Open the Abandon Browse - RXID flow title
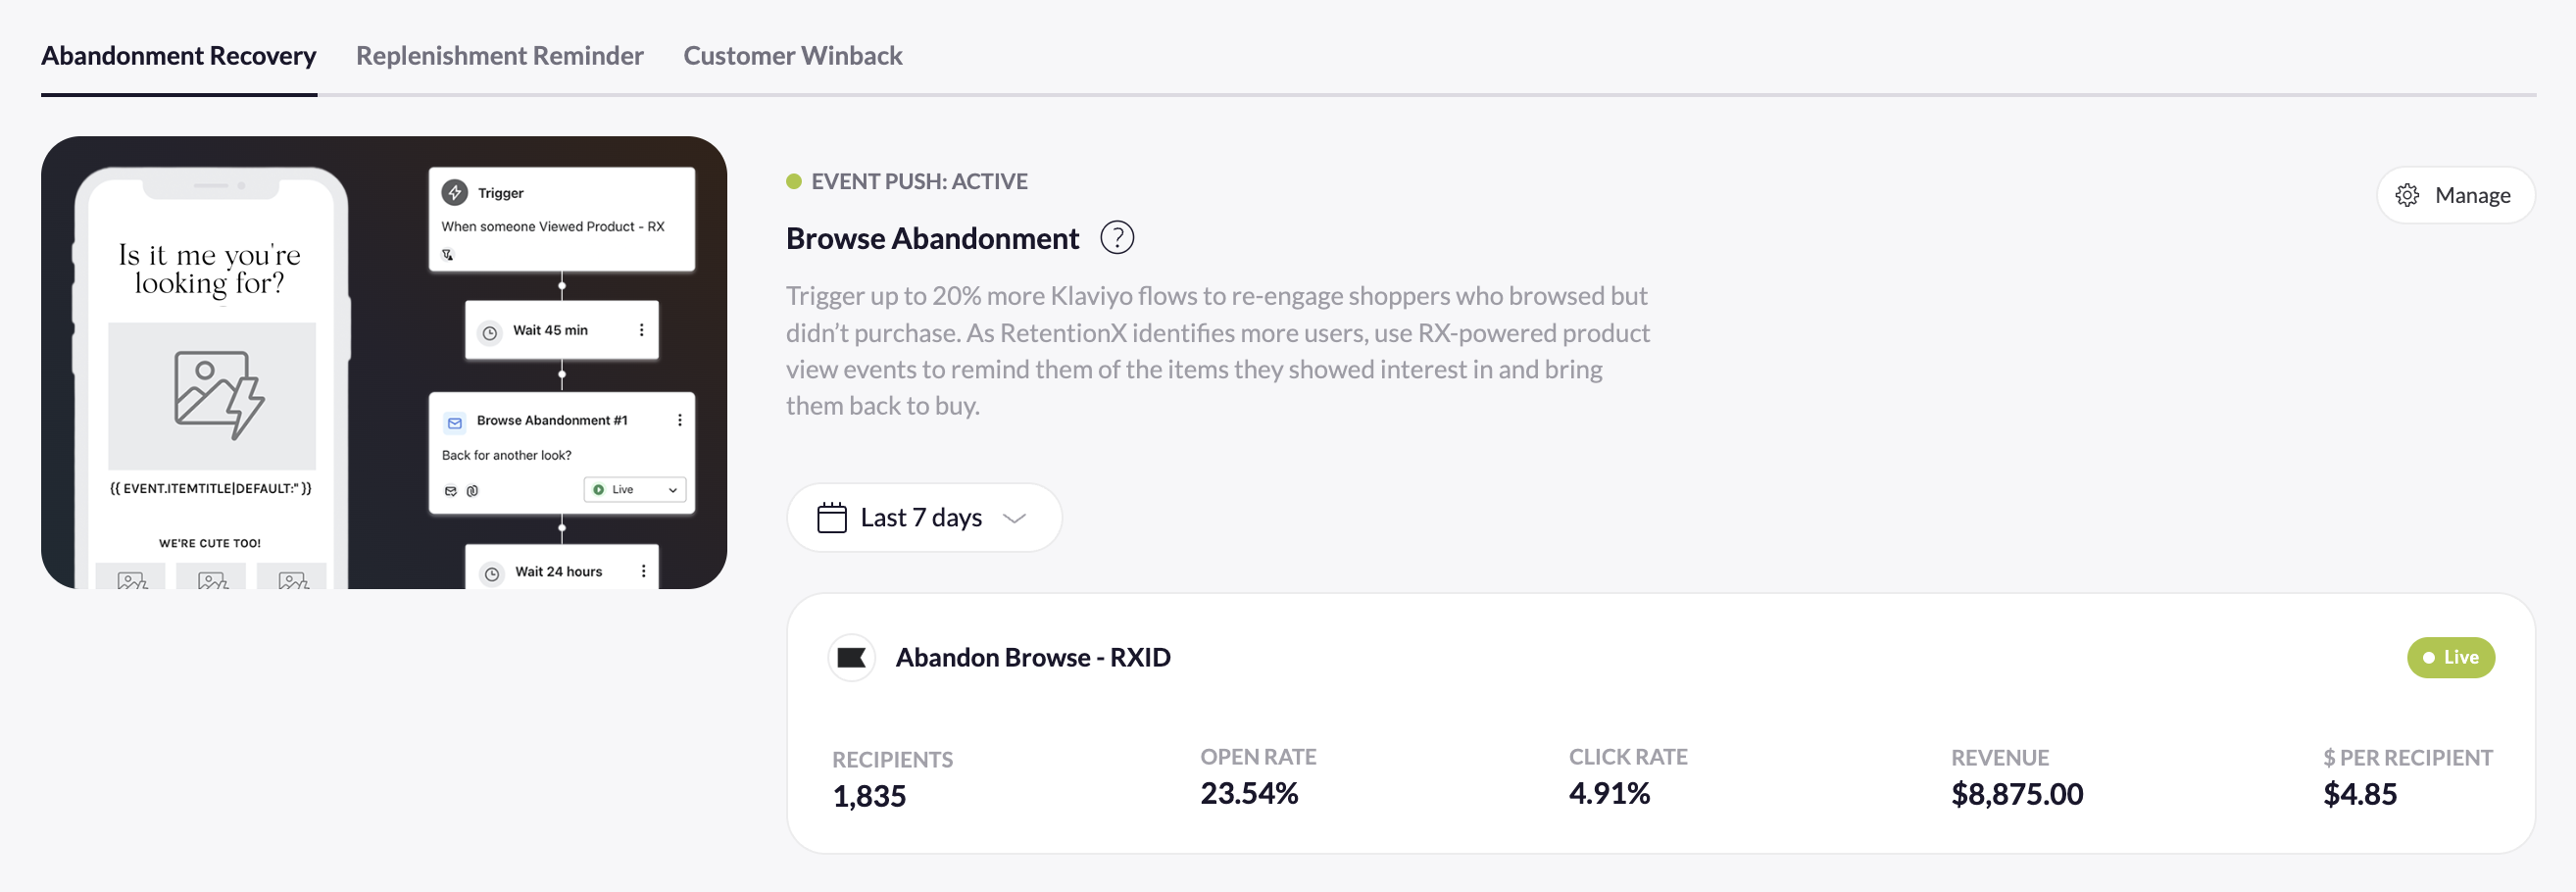 [1032, 657]
